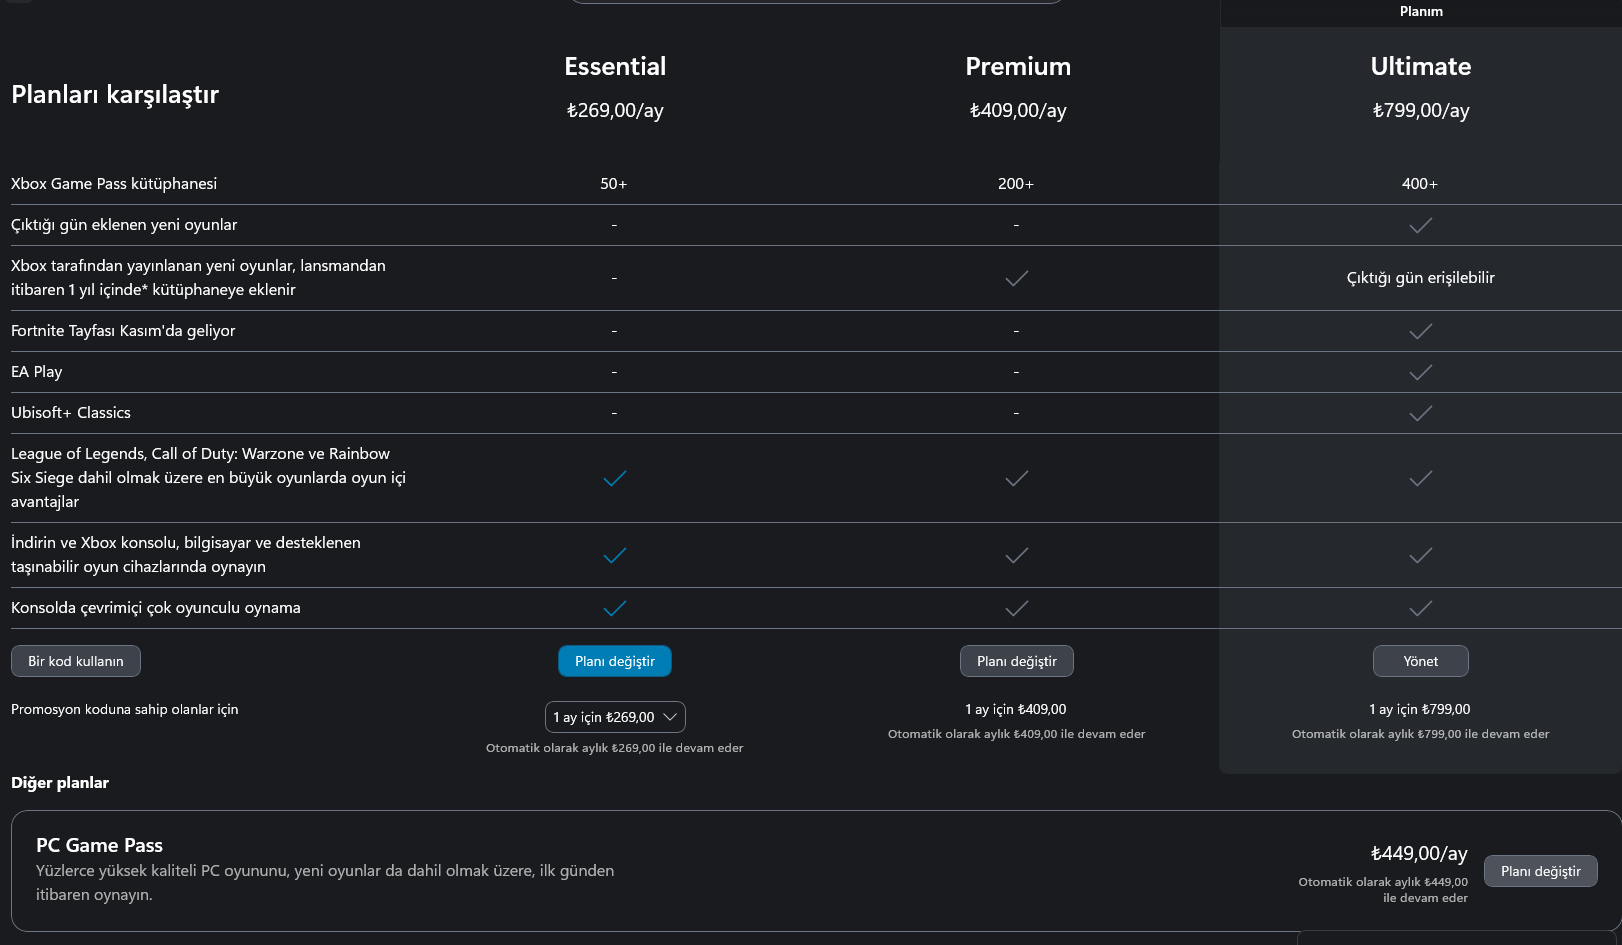Image resolution: width=1622 pixels, height=945 pixels.
Task: Click the 'İndirin ve Xbox konsolu' row label
Action: tap(186, 555)
